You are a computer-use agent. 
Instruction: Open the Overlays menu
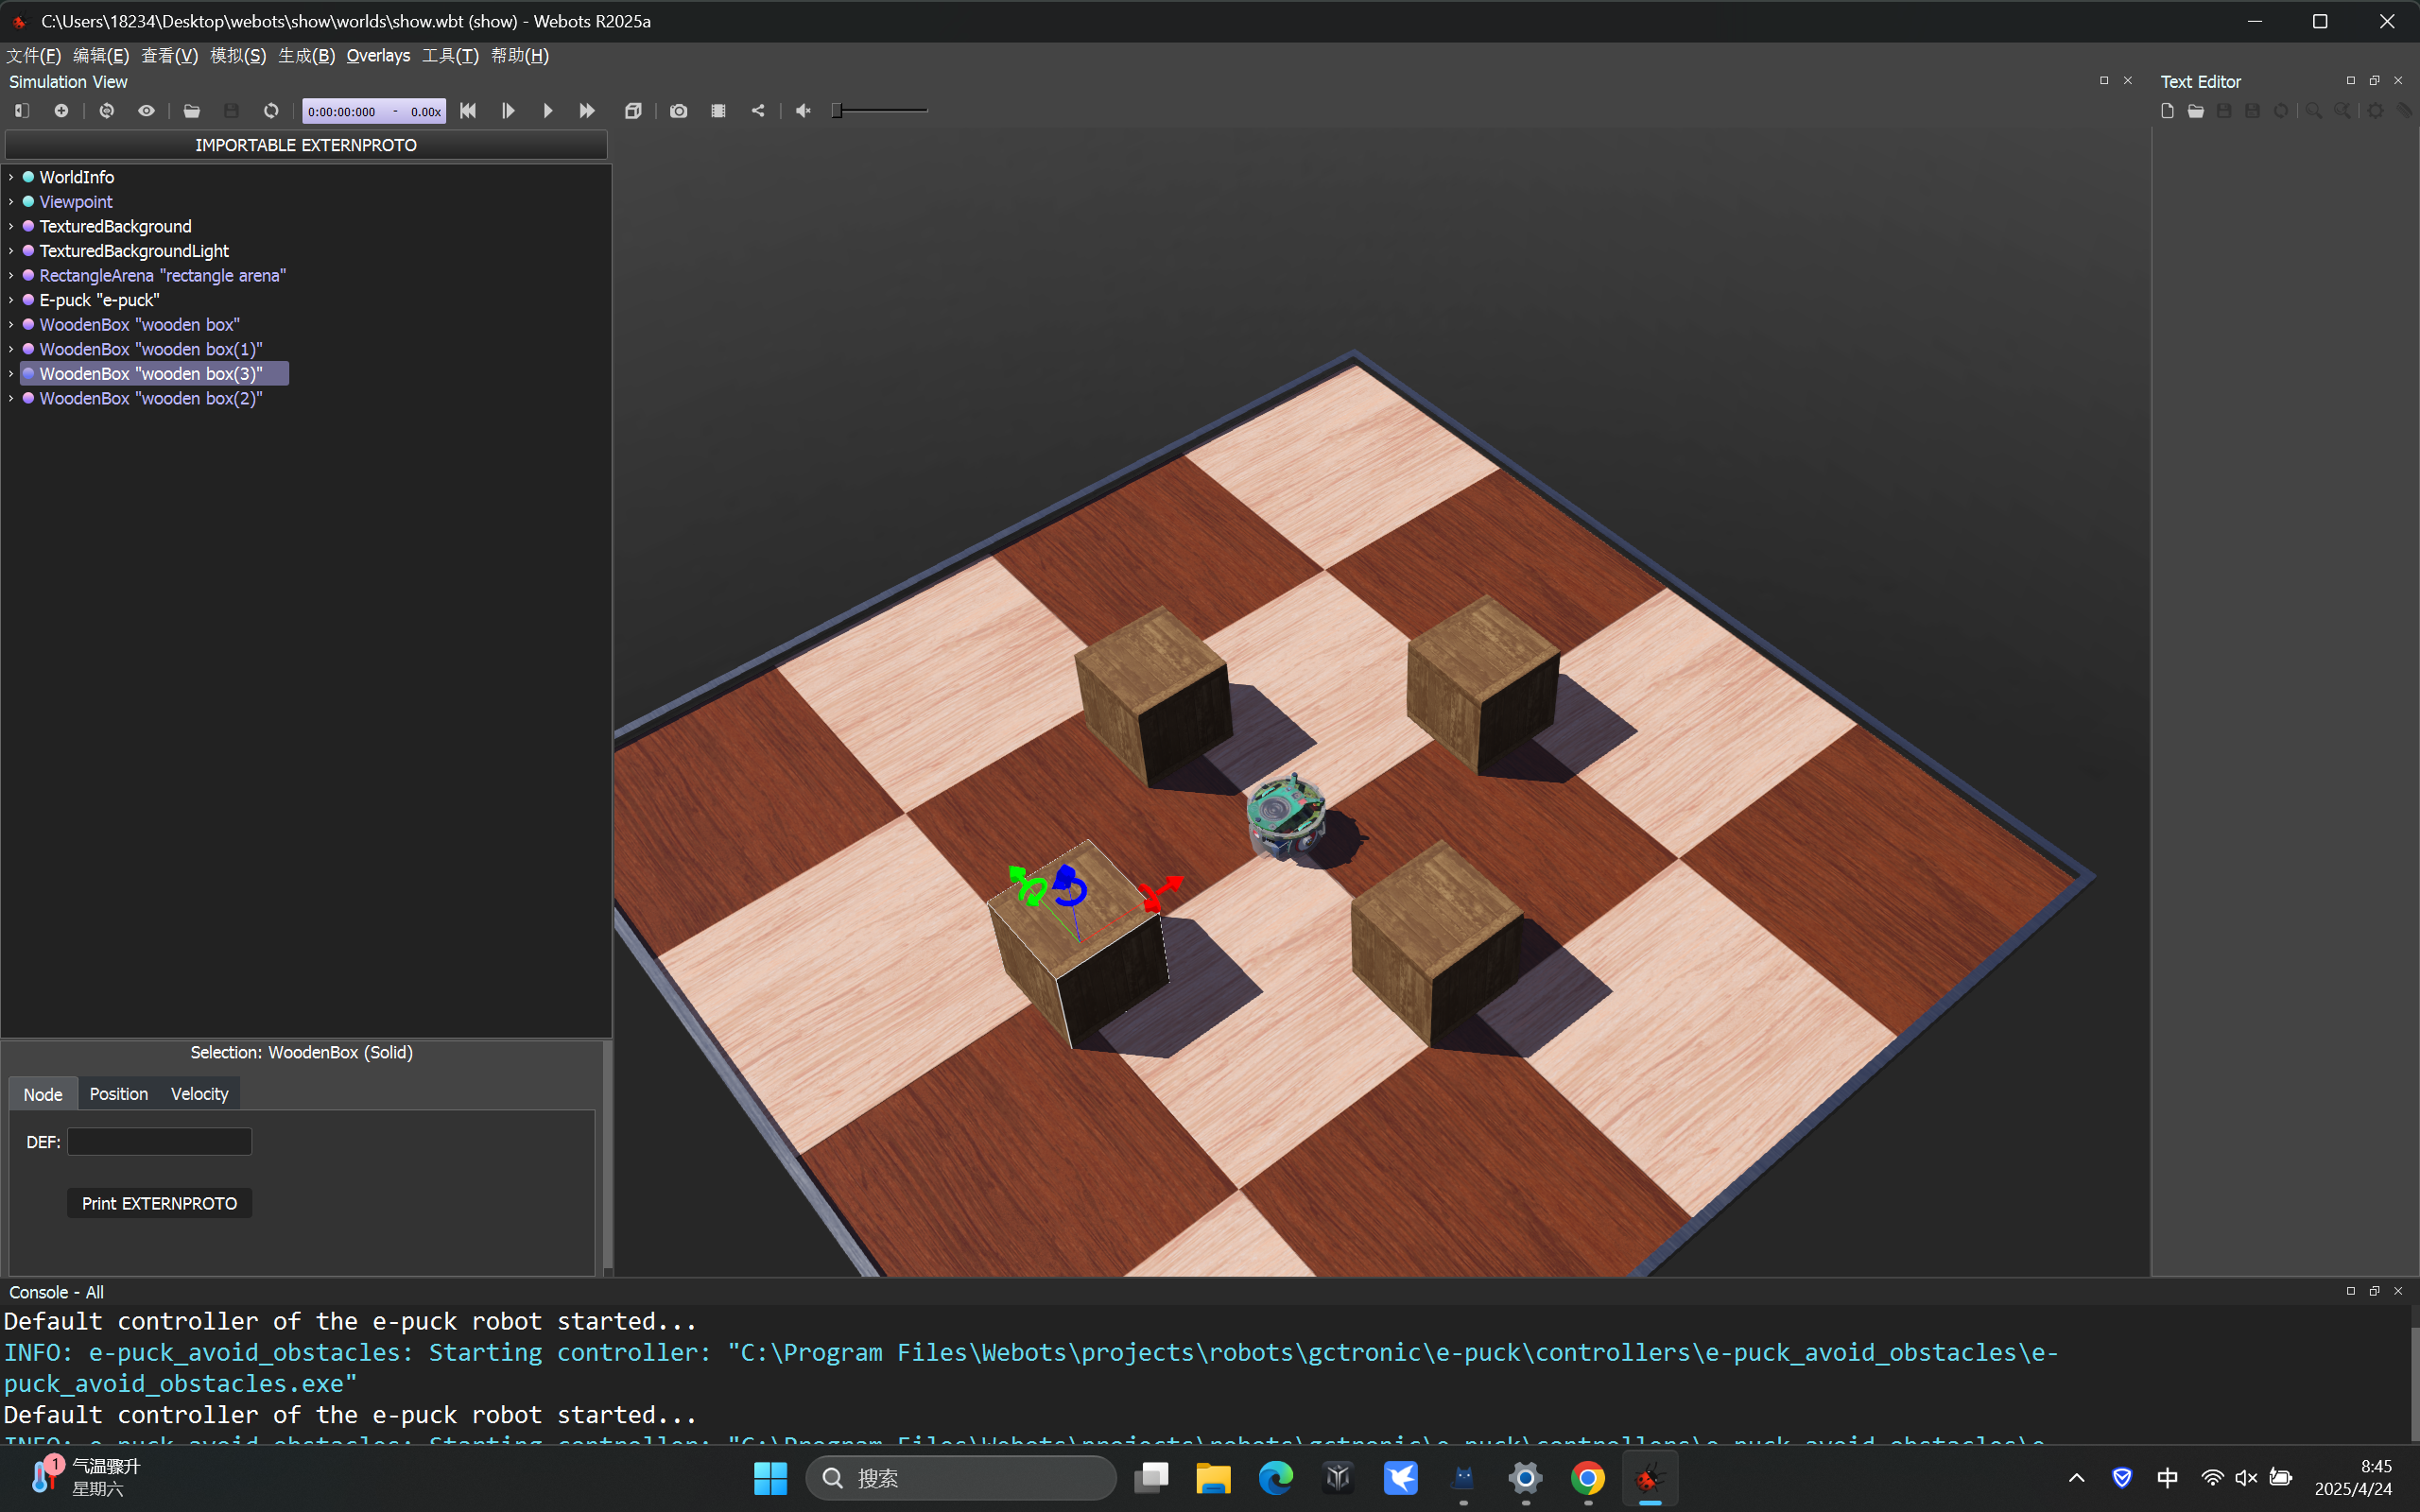click(377, 56)
